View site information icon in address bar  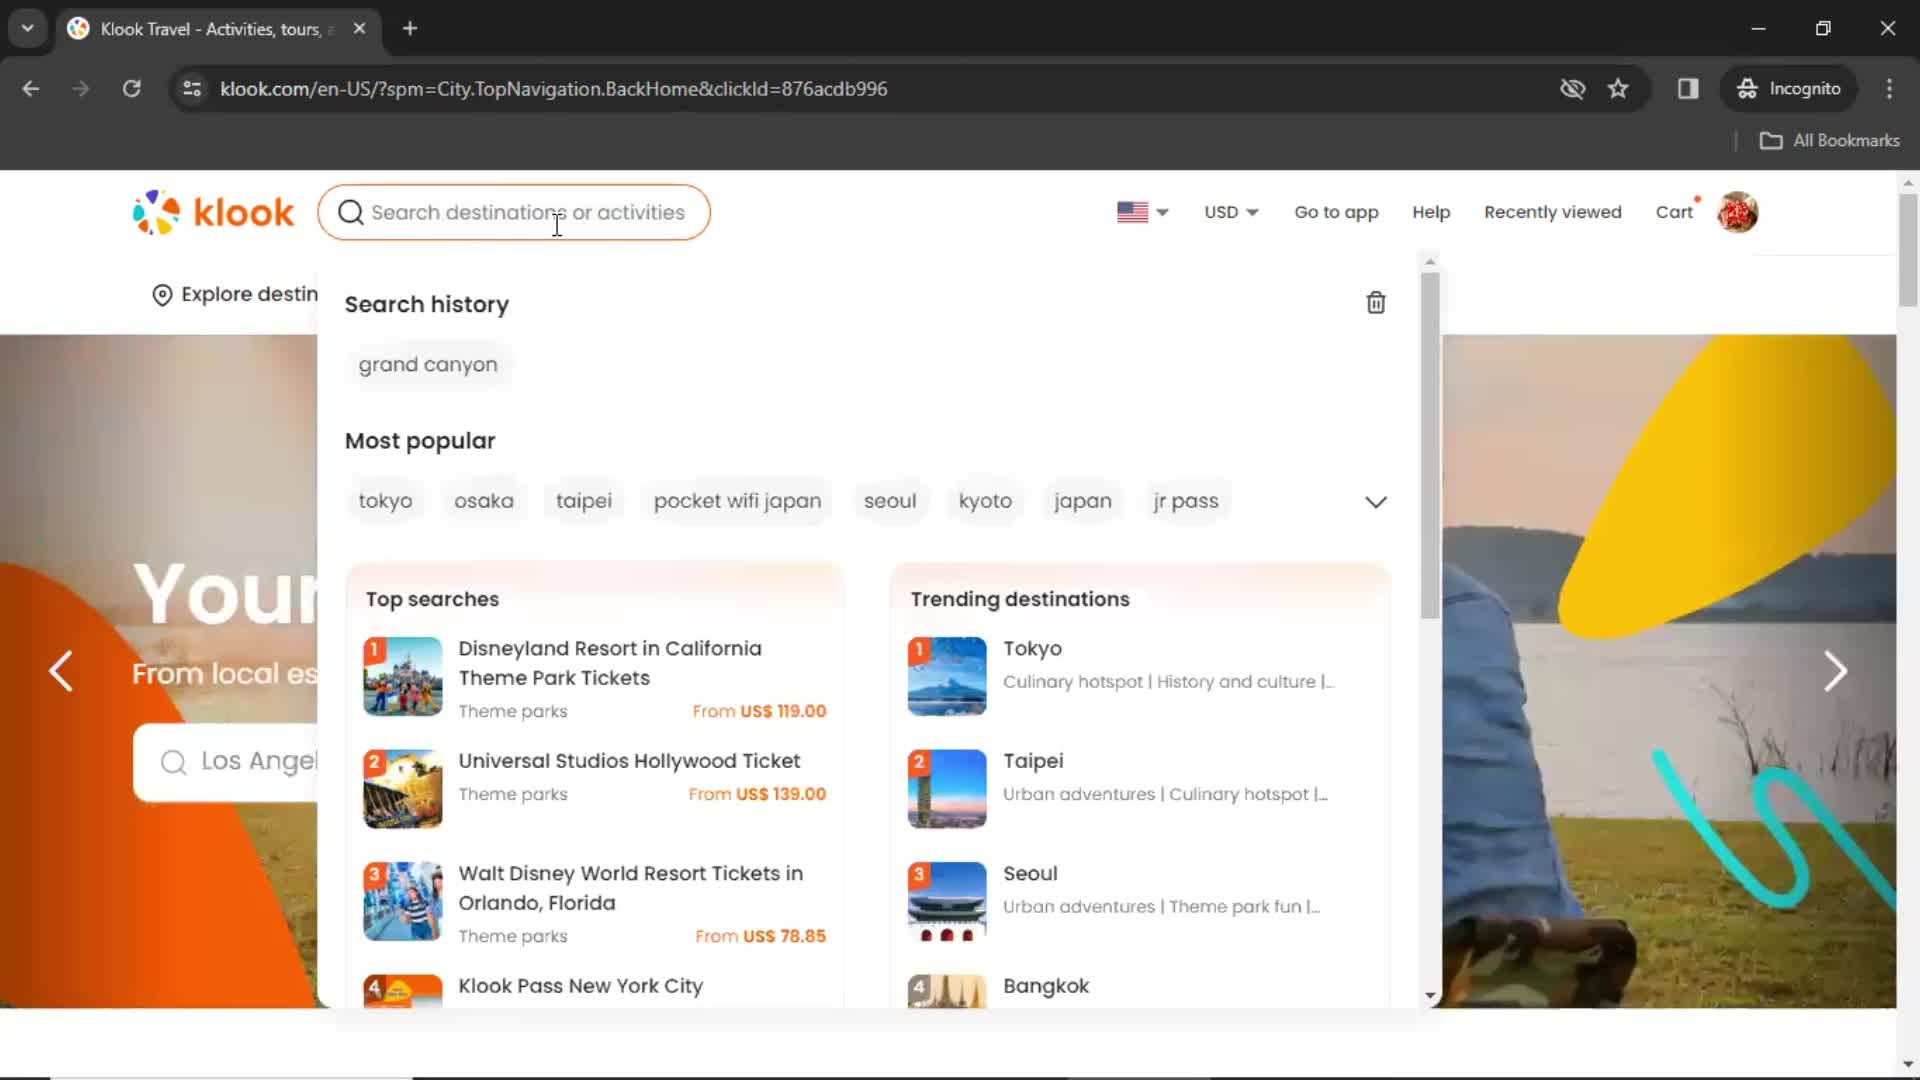[x=192, y=89]
